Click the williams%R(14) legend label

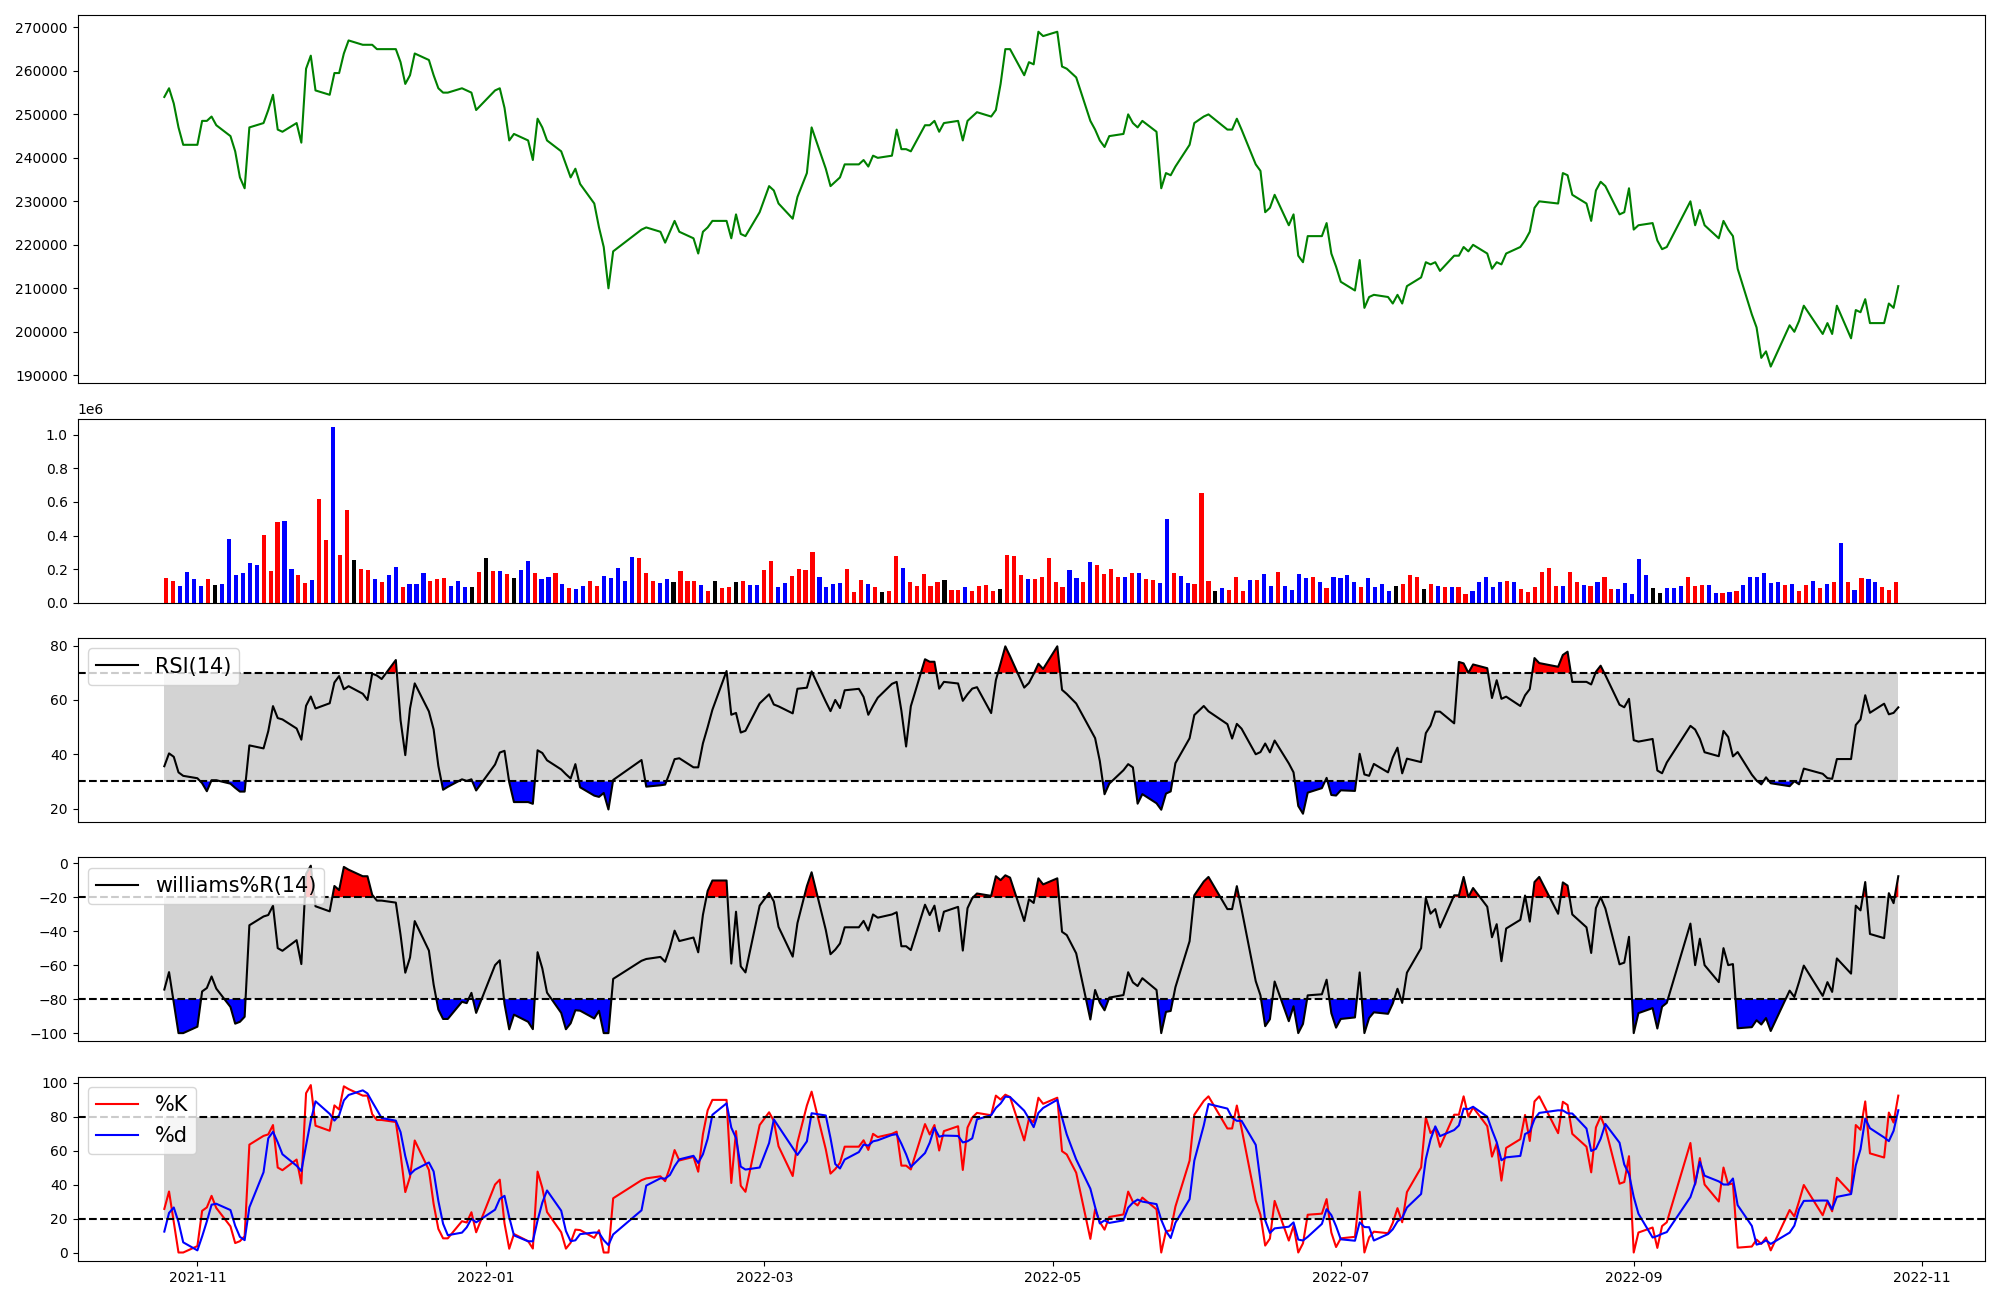235,885
